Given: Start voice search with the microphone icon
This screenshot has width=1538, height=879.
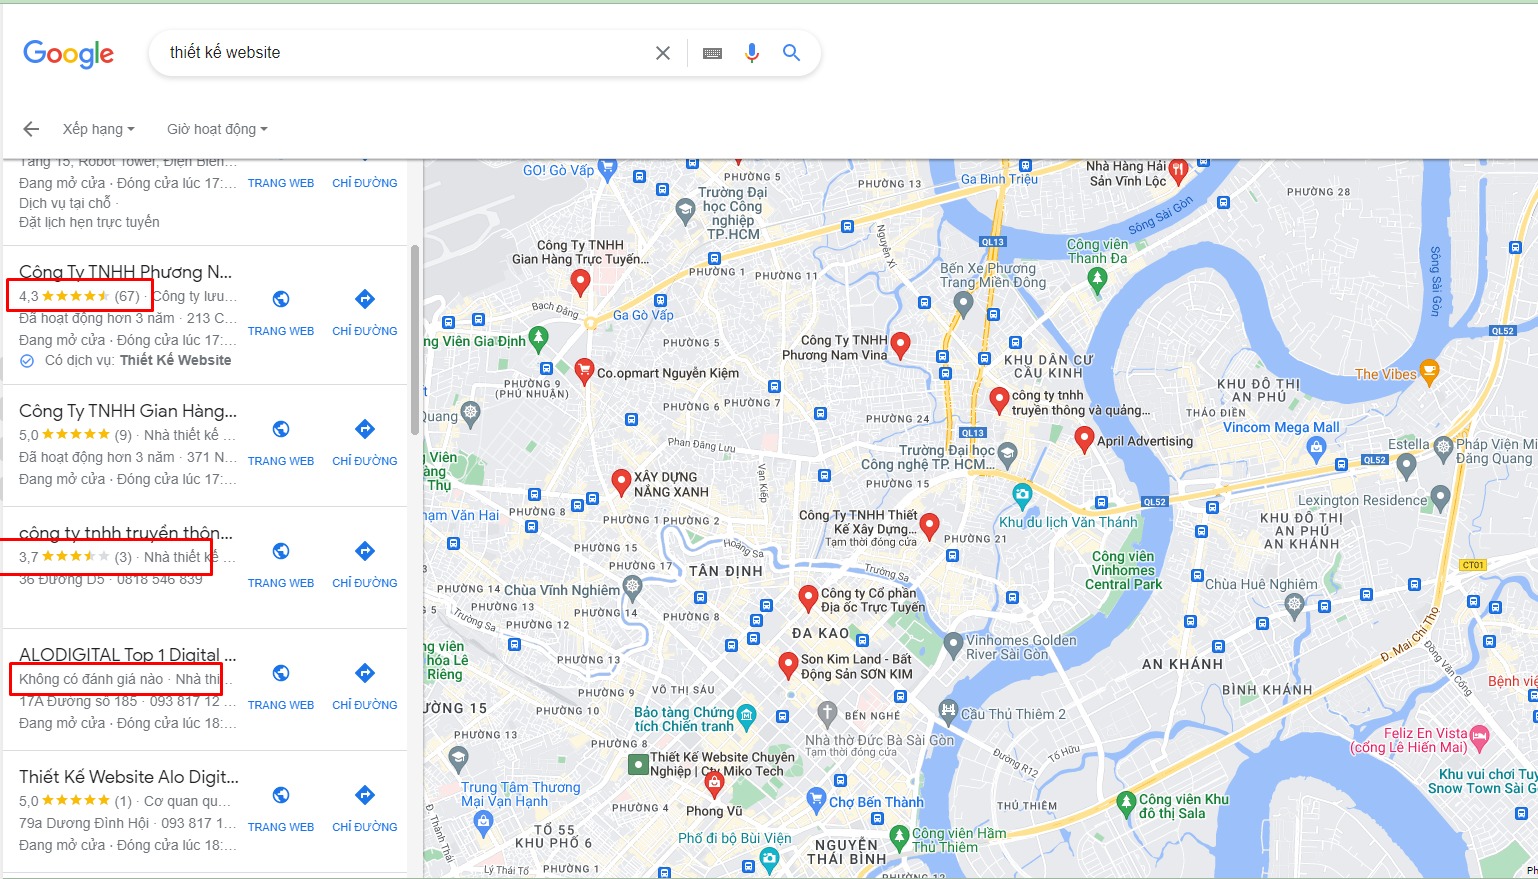Looking at the screenshot, I should coord(752,53).
